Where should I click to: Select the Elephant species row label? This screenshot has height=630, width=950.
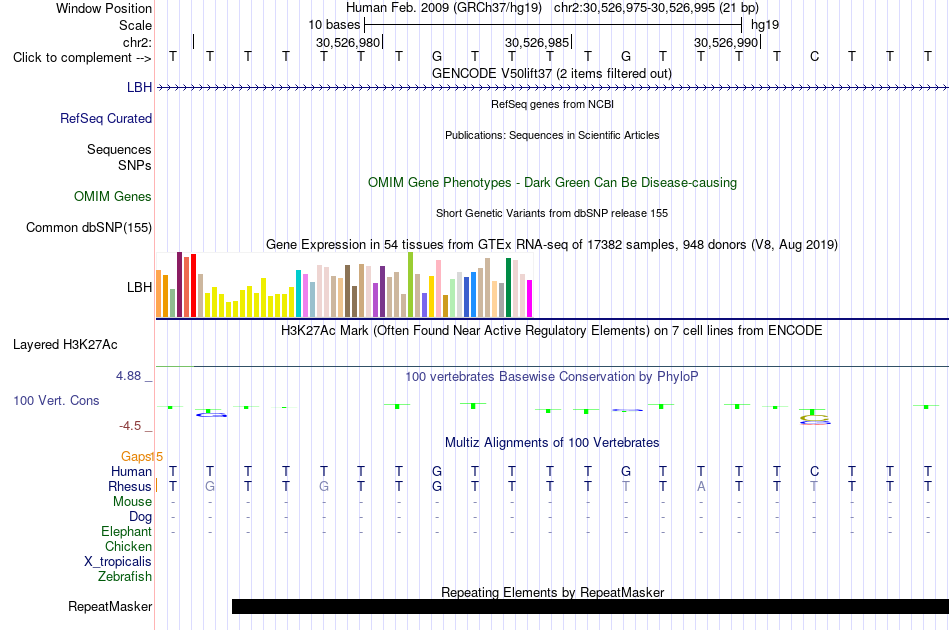pyautogui.click(x=127, y=531)
